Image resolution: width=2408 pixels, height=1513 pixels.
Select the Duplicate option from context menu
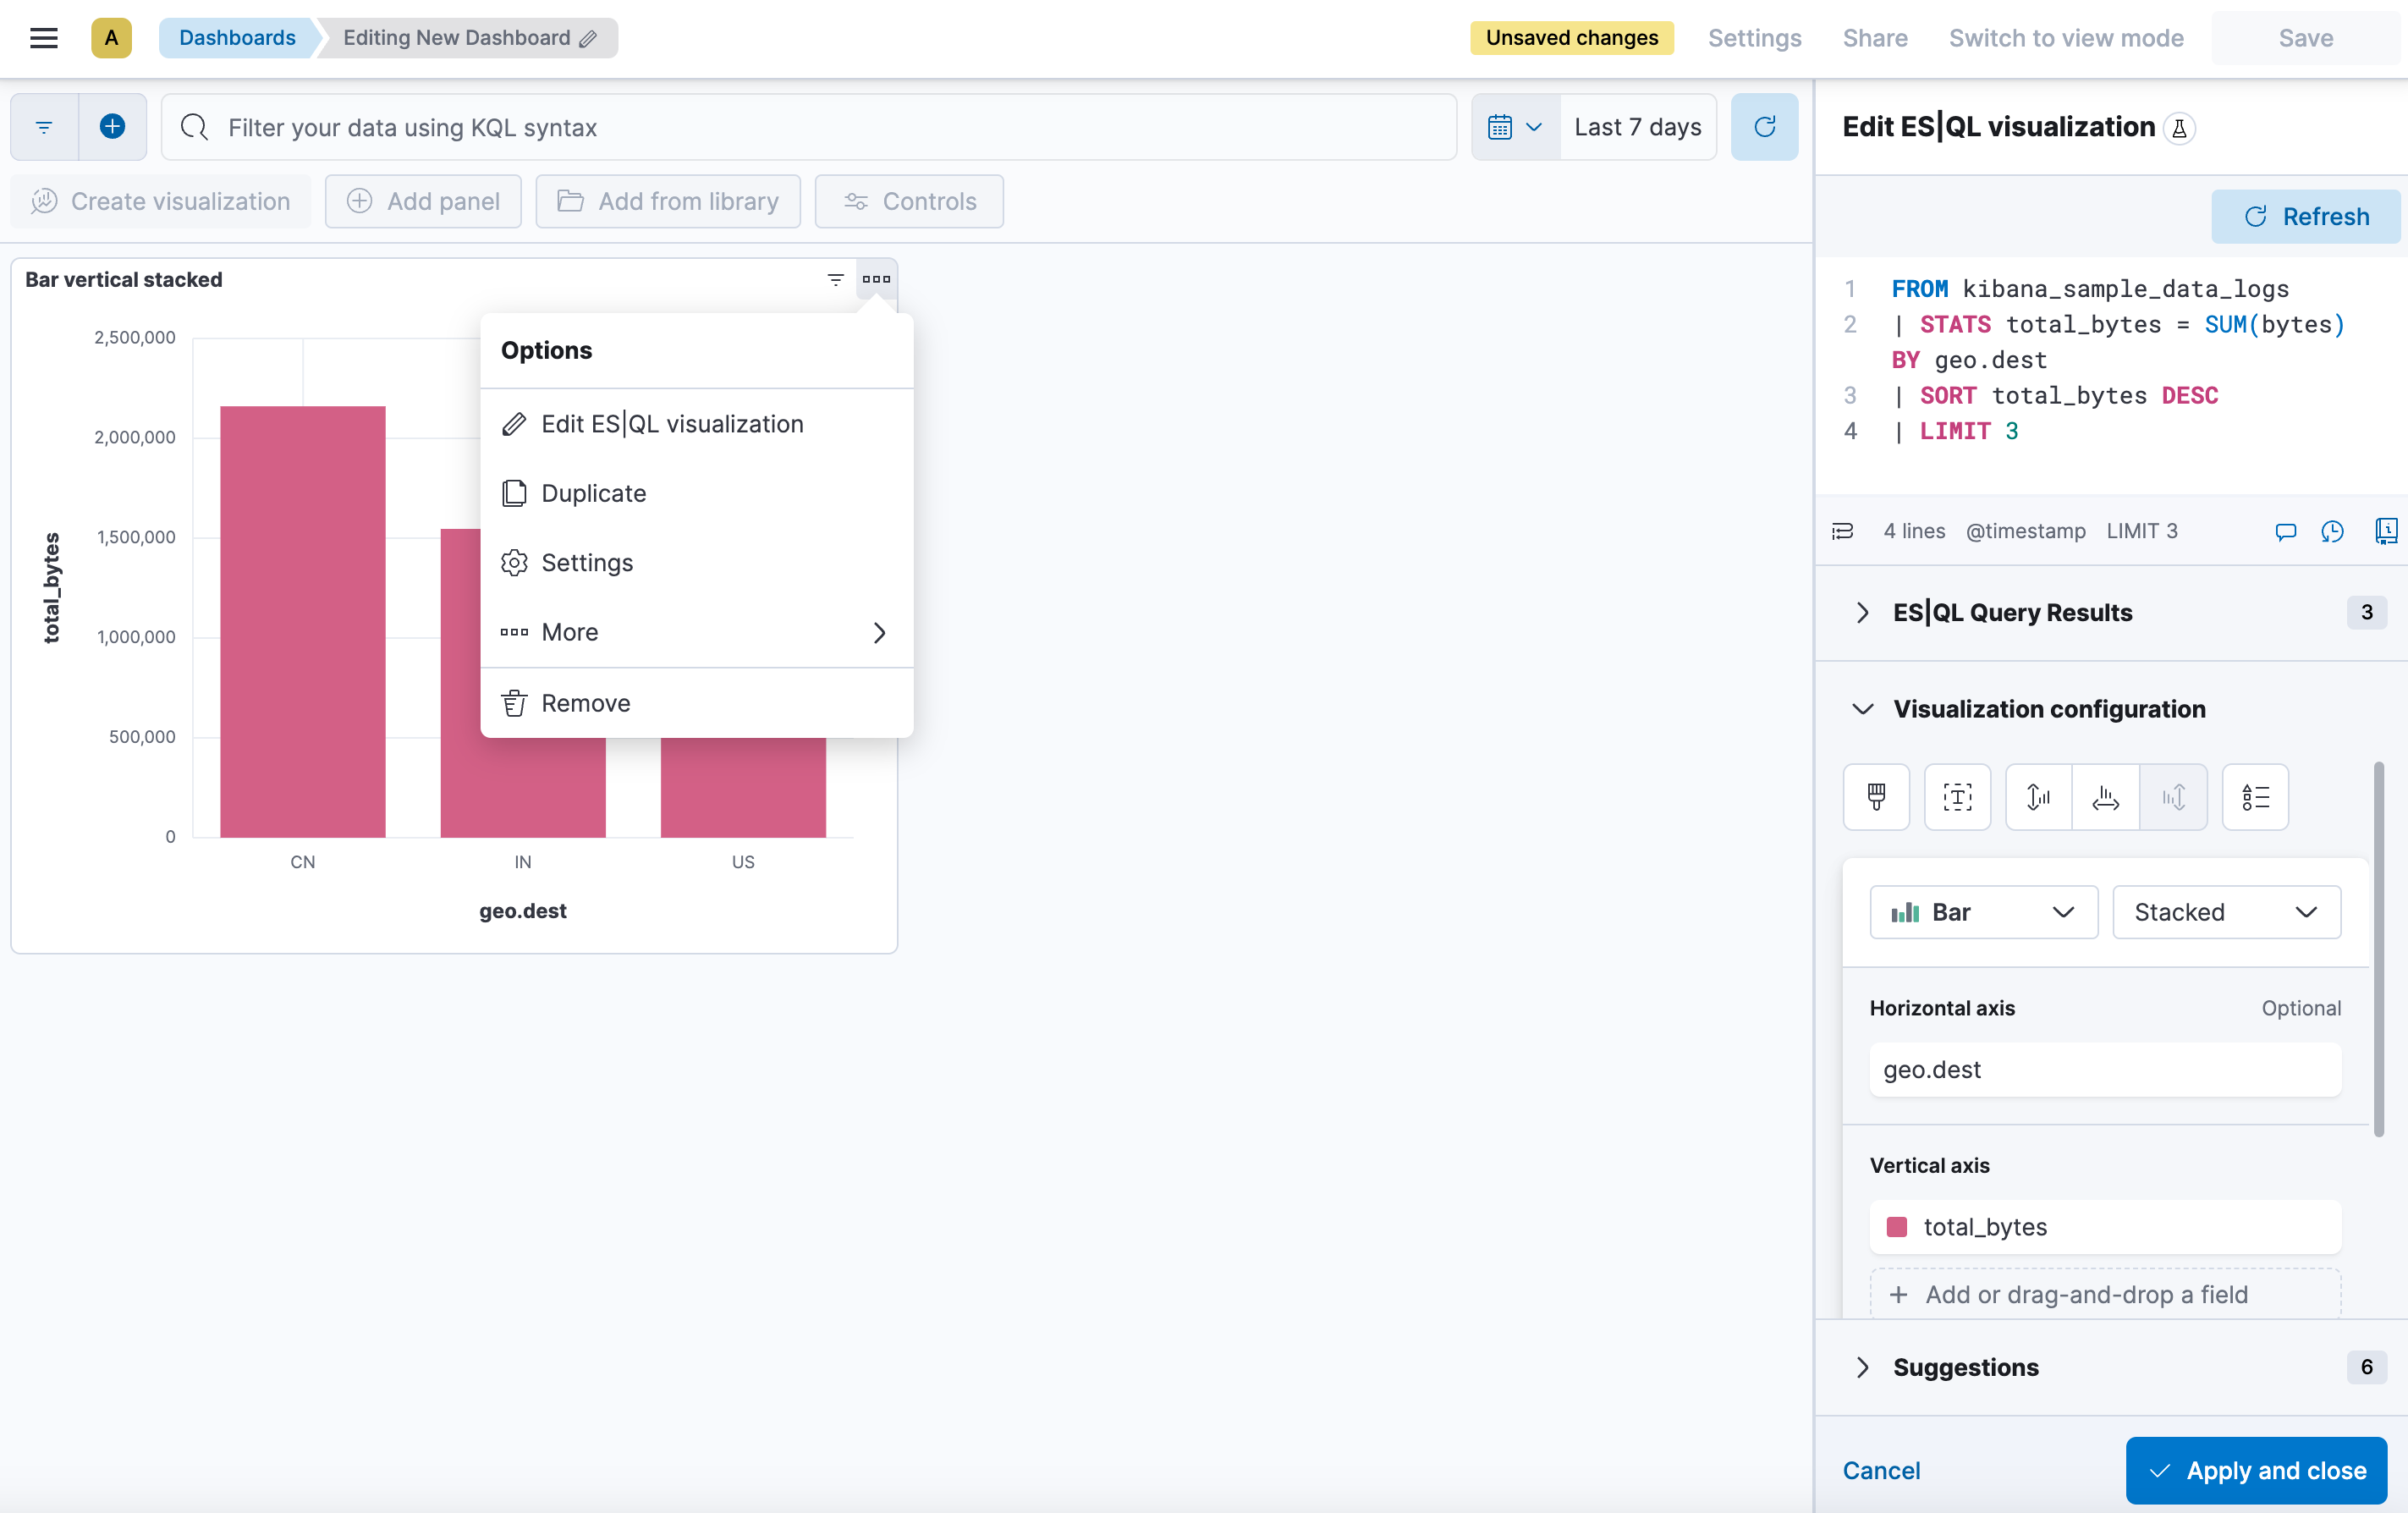coord(592,493)
